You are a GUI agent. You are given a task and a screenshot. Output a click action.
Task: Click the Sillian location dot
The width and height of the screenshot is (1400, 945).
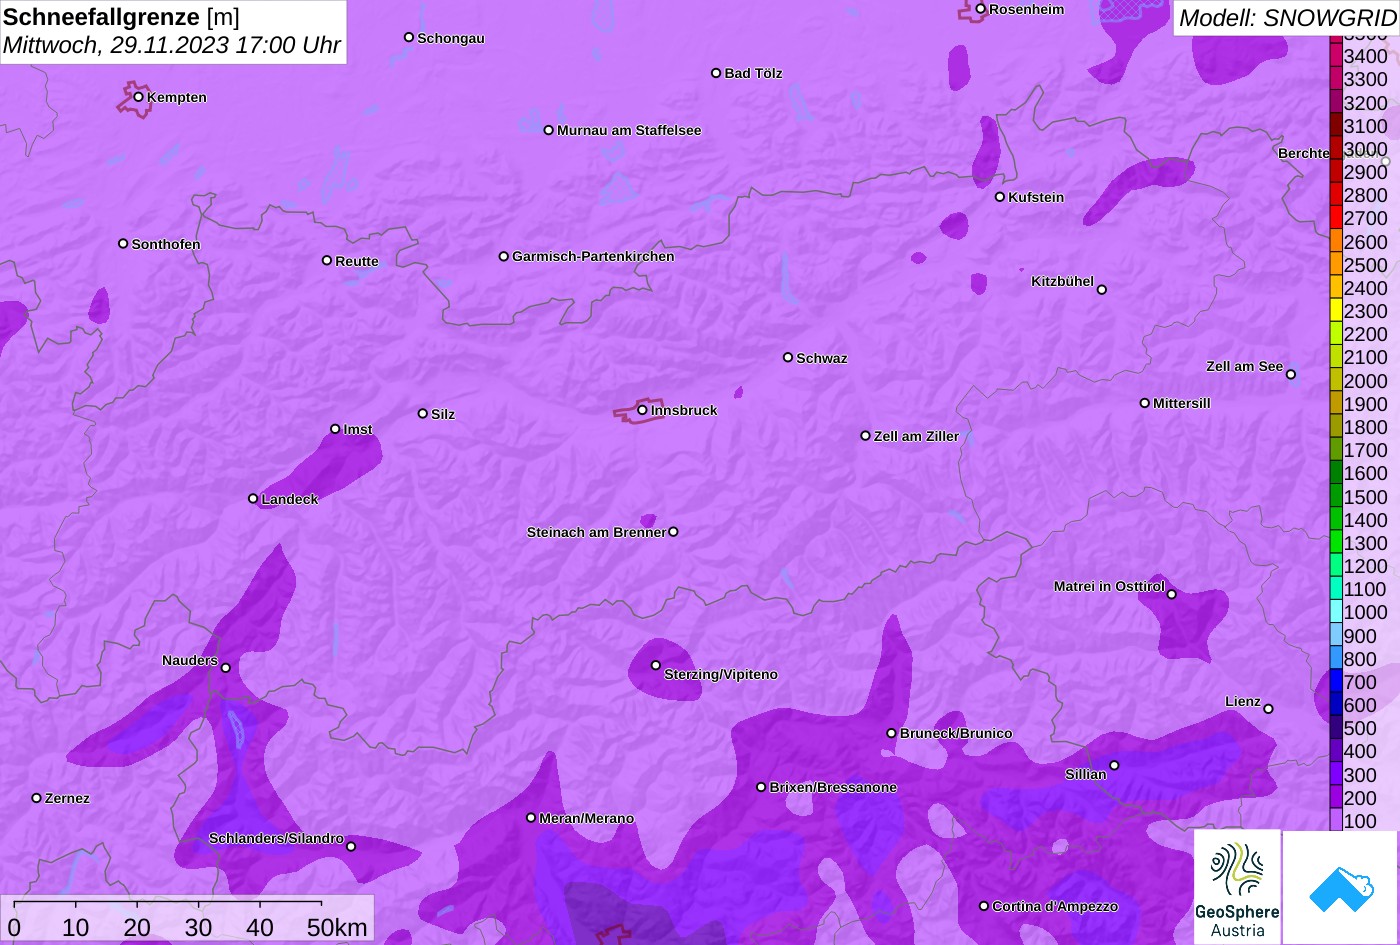click(x=1114, y=766)
